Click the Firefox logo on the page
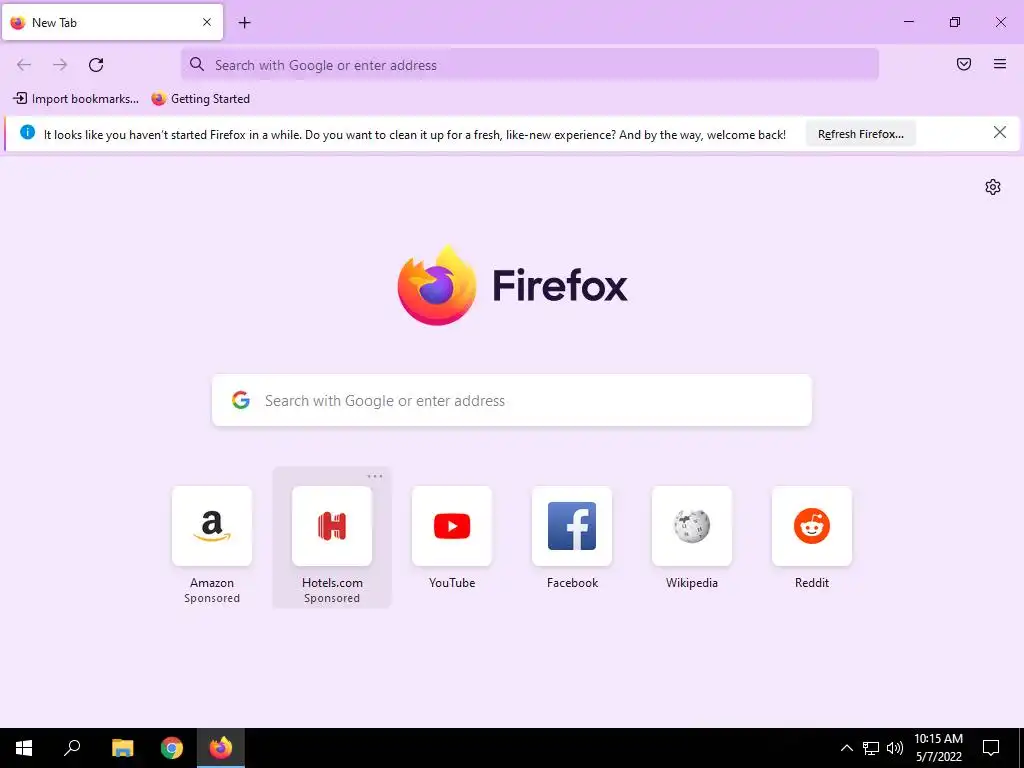The height and width of the screenshot is (768, 1024). pos(437,285)
